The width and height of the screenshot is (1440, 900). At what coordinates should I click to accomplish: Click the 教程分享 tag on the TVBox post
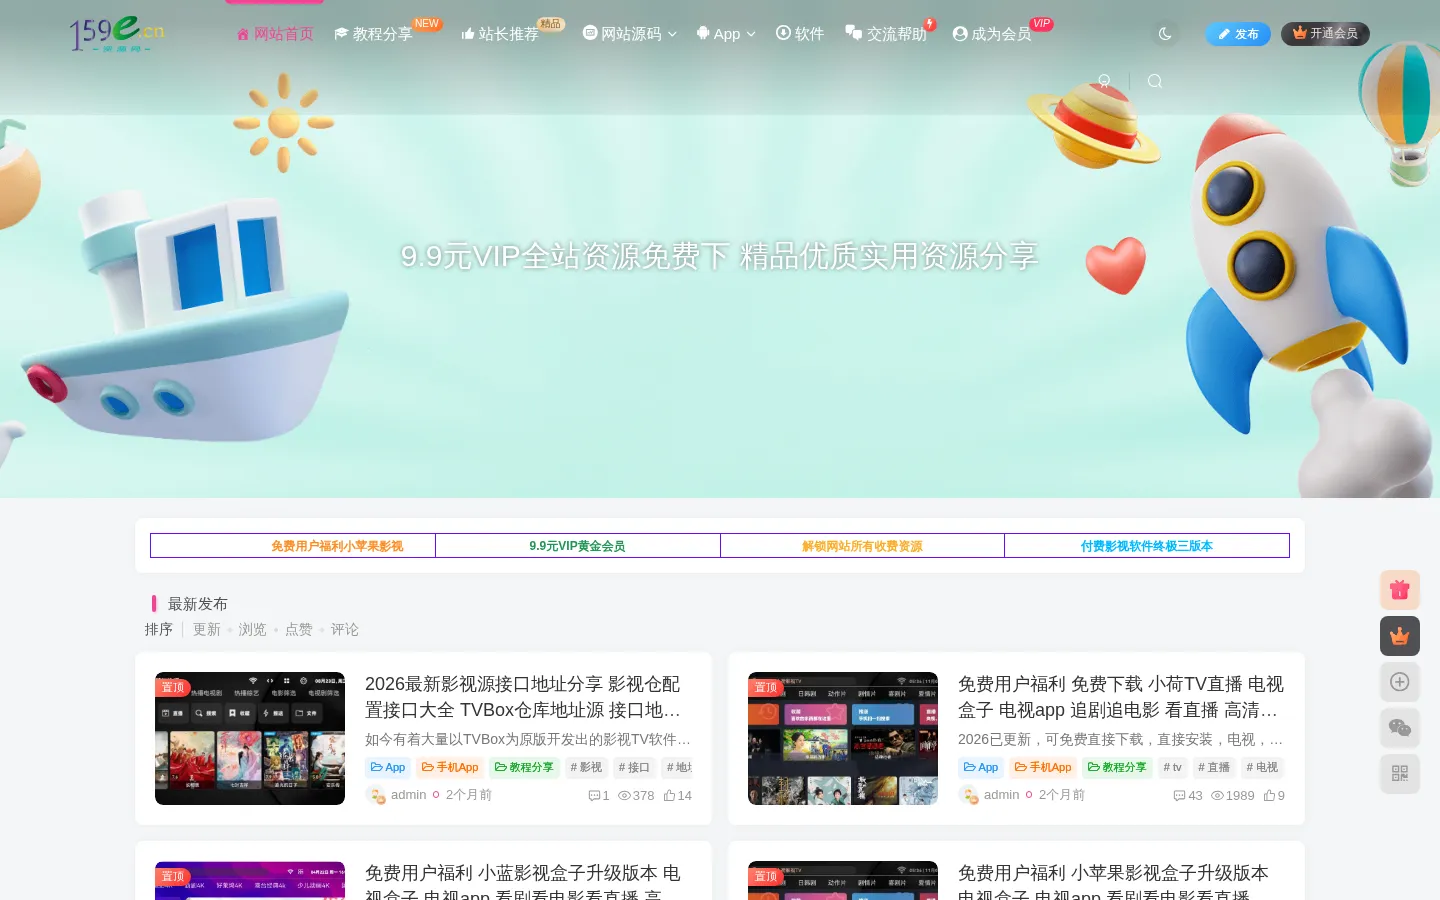[x=524, y=767]
